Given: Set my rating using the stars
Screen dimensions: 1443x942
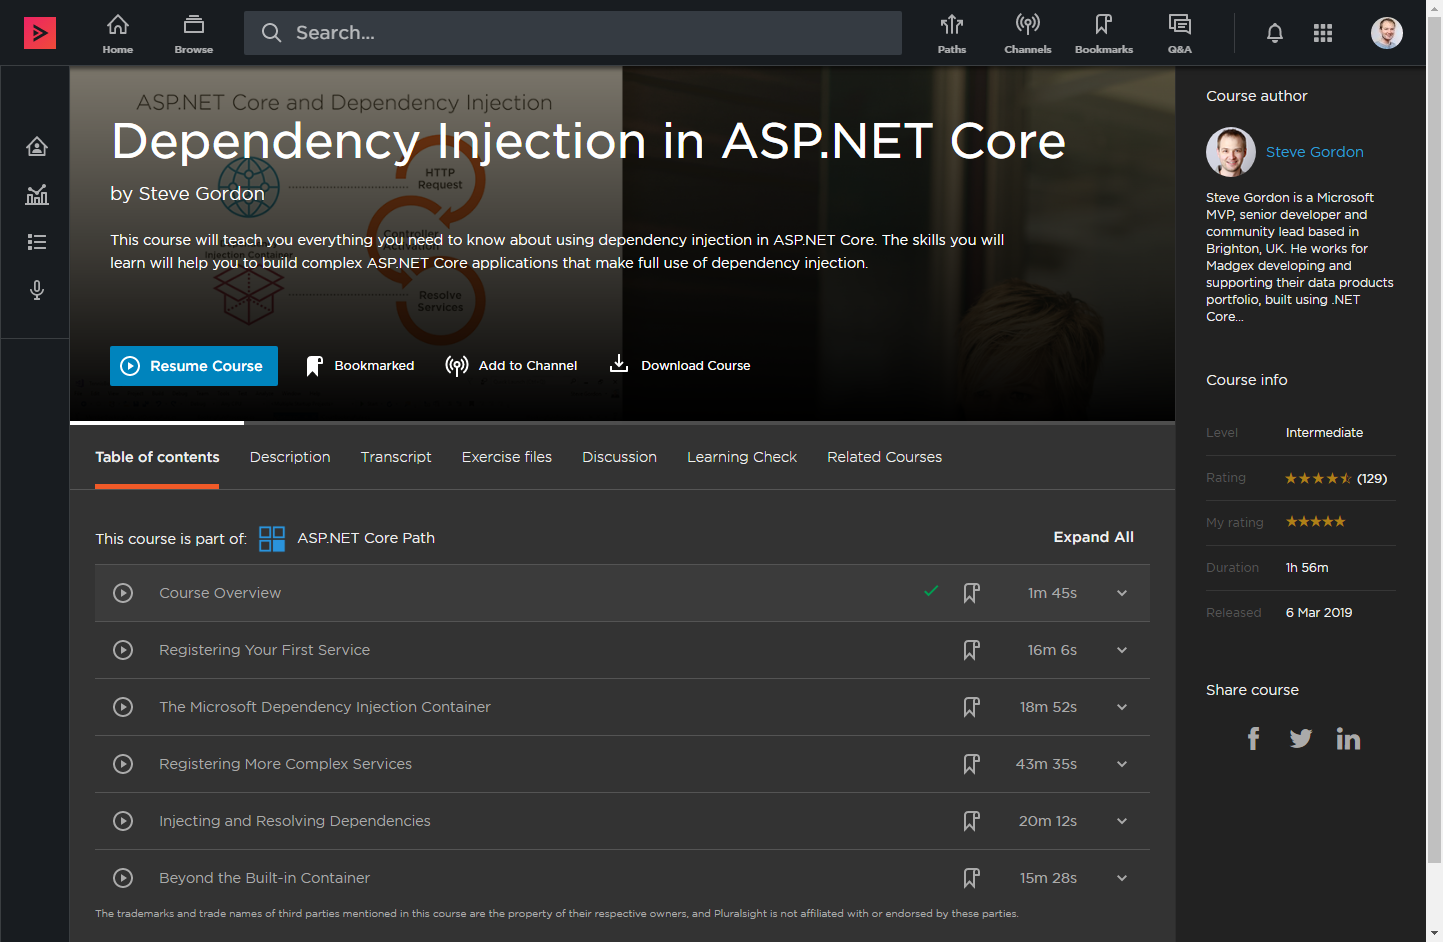Looking at the screenshot, I should coord(1315,522).
